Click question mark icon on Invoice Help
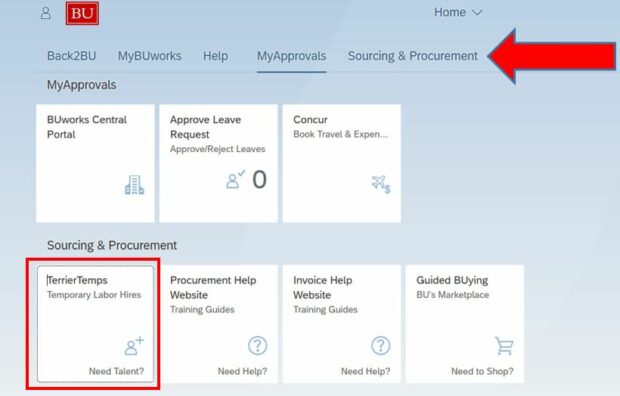The width and height of the screenshot is (620, 396). (x=380, y=345)
